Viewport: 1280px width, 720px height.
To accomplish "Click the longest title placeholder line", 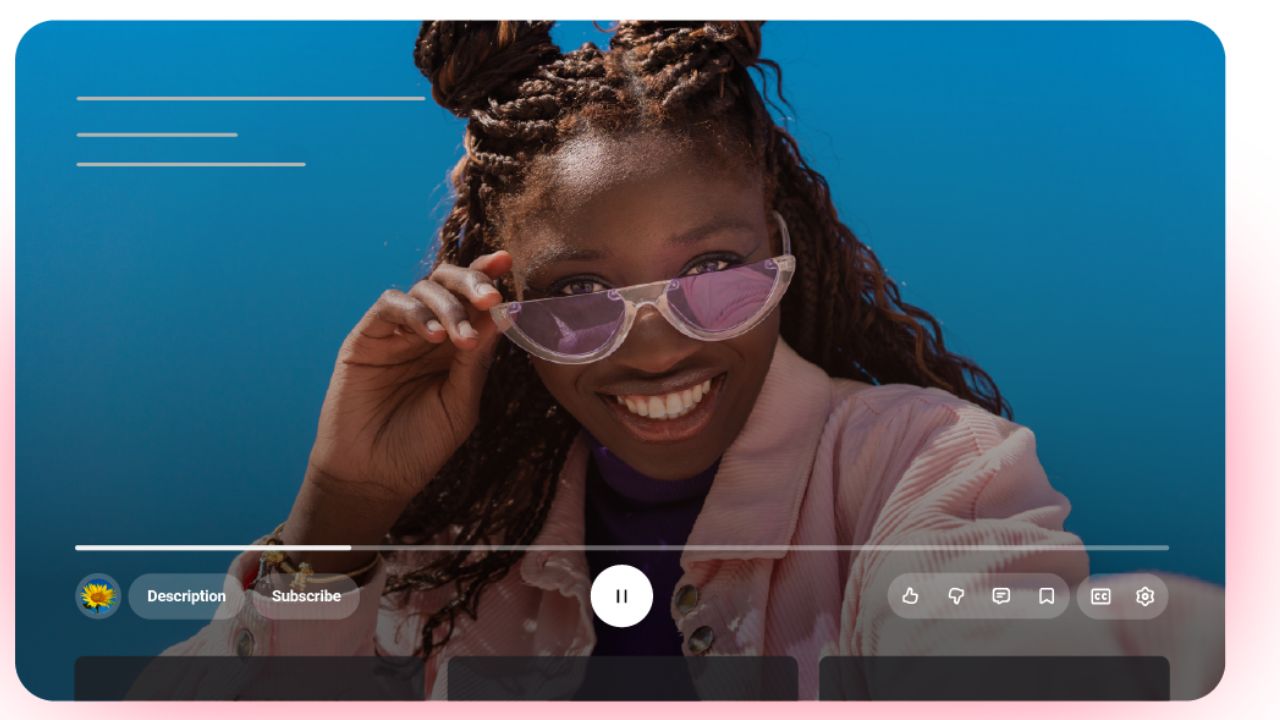I will click(x=251, y=98).
